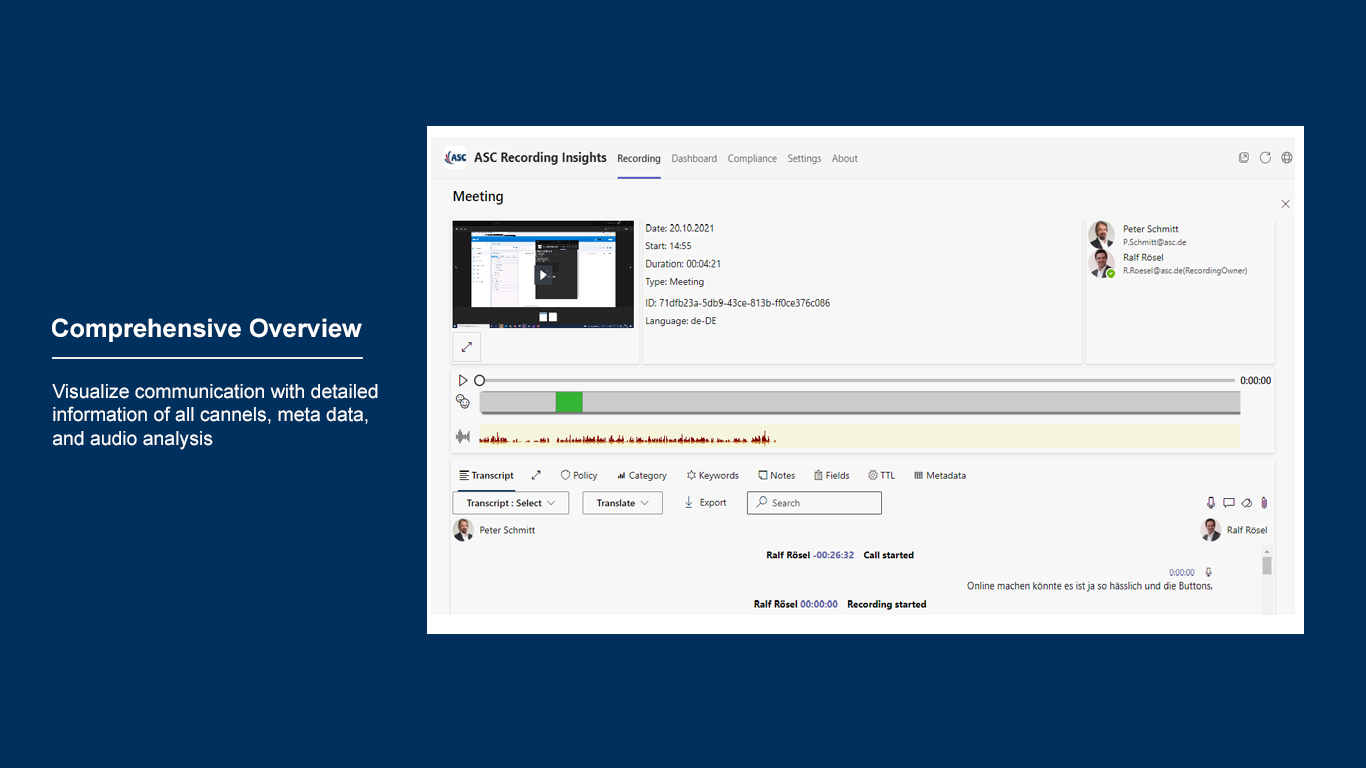Image resolution: width=1366 pixels, height=768 pixels.
Task: Open the About tab
Action: (845, 158)
